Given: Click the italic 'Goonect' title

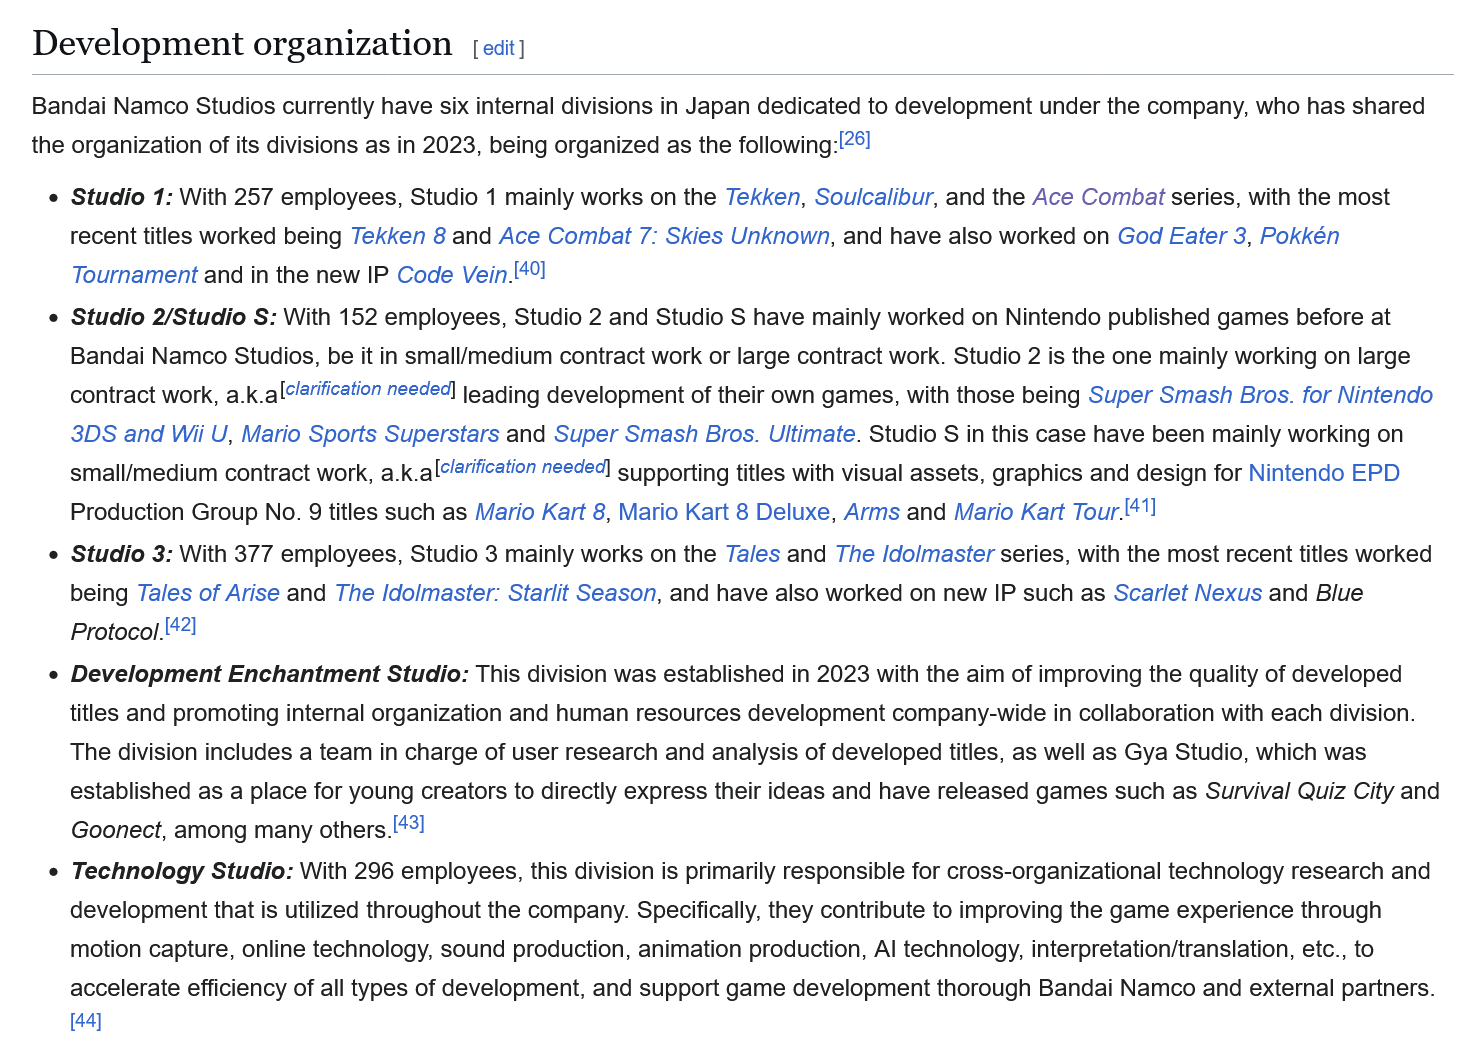Looking at the screenshot, I should click(x=116, y=830).
